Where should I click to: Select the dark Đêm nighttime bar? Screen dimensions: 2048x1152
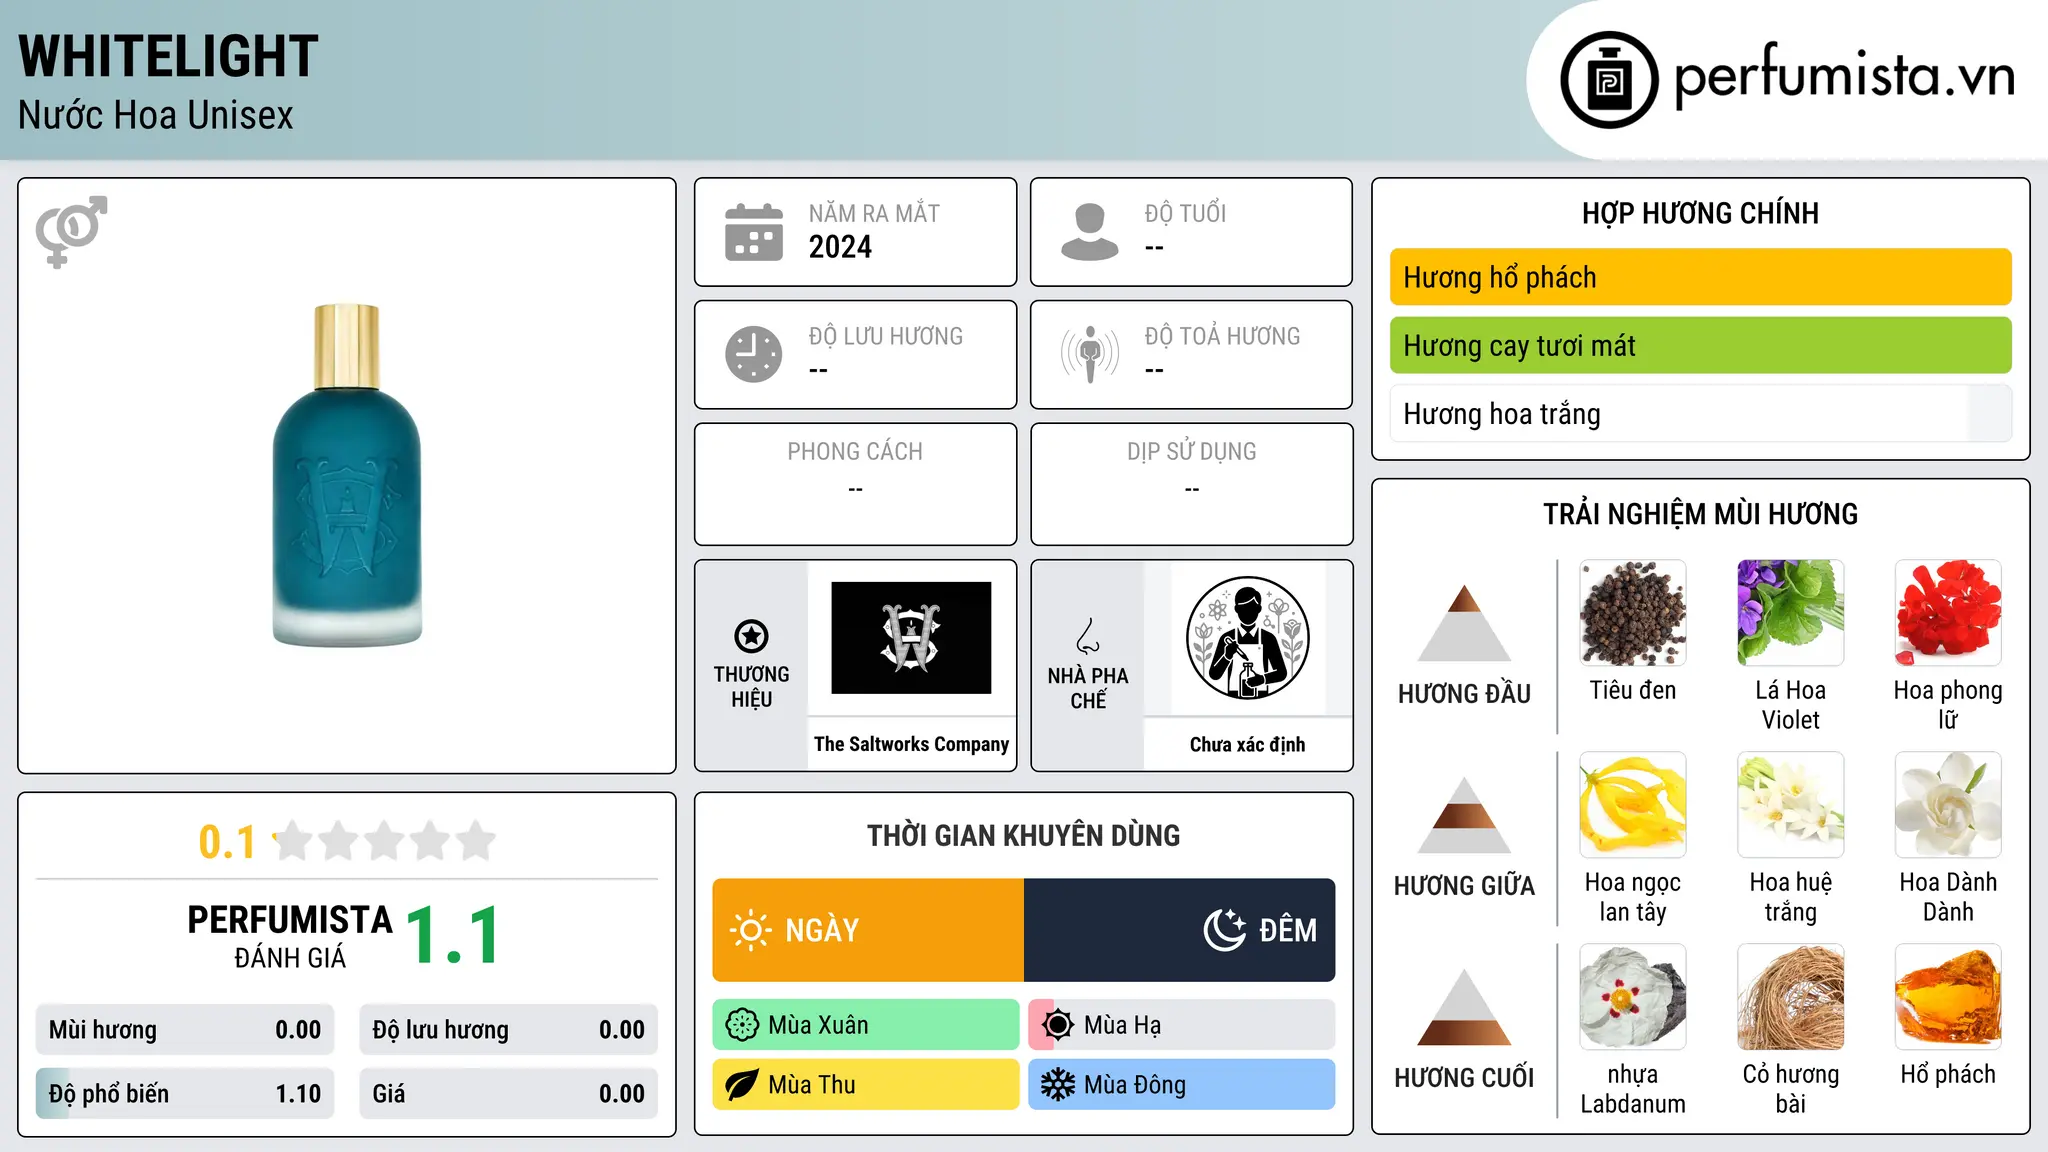tap(1180, 930)
